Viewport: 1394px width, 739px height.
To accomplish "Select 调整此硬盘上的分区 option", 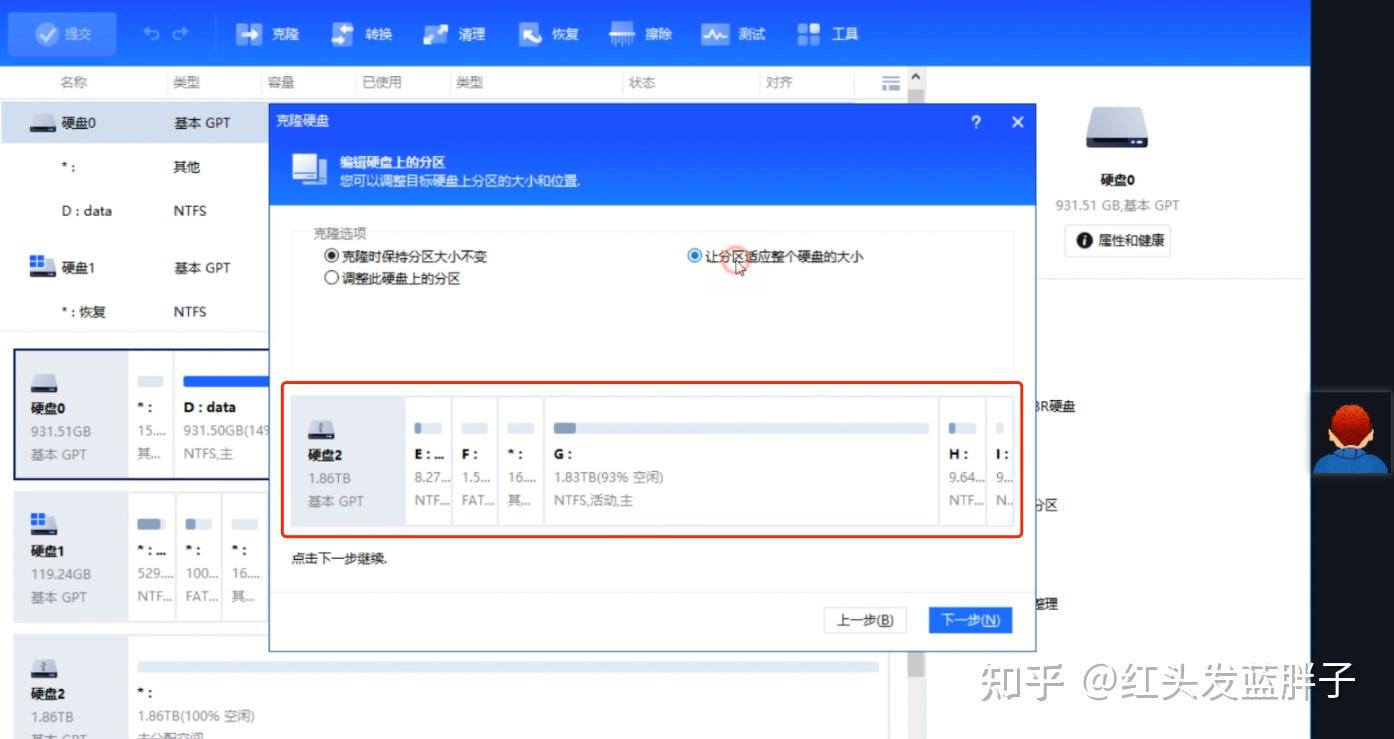I will (331, 277).
